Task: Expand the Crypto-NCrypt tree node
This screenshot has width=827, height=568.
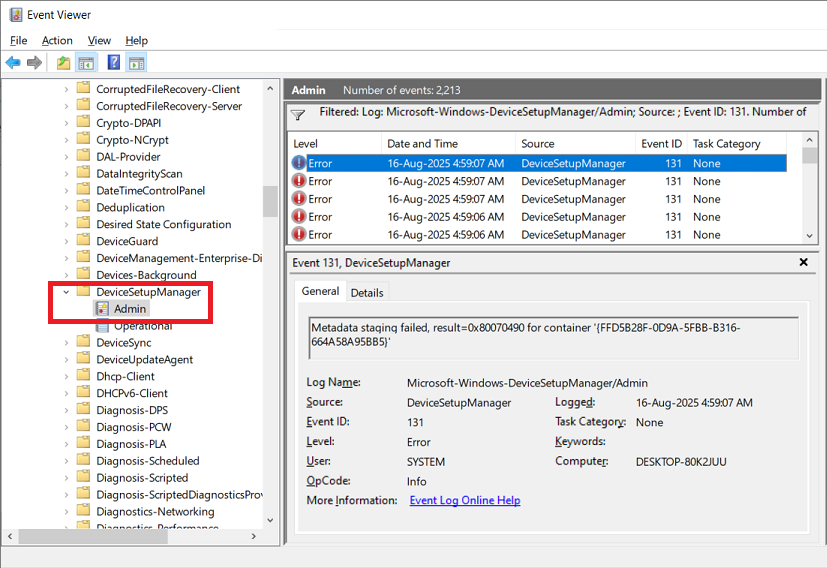Action: pos(67,140)
